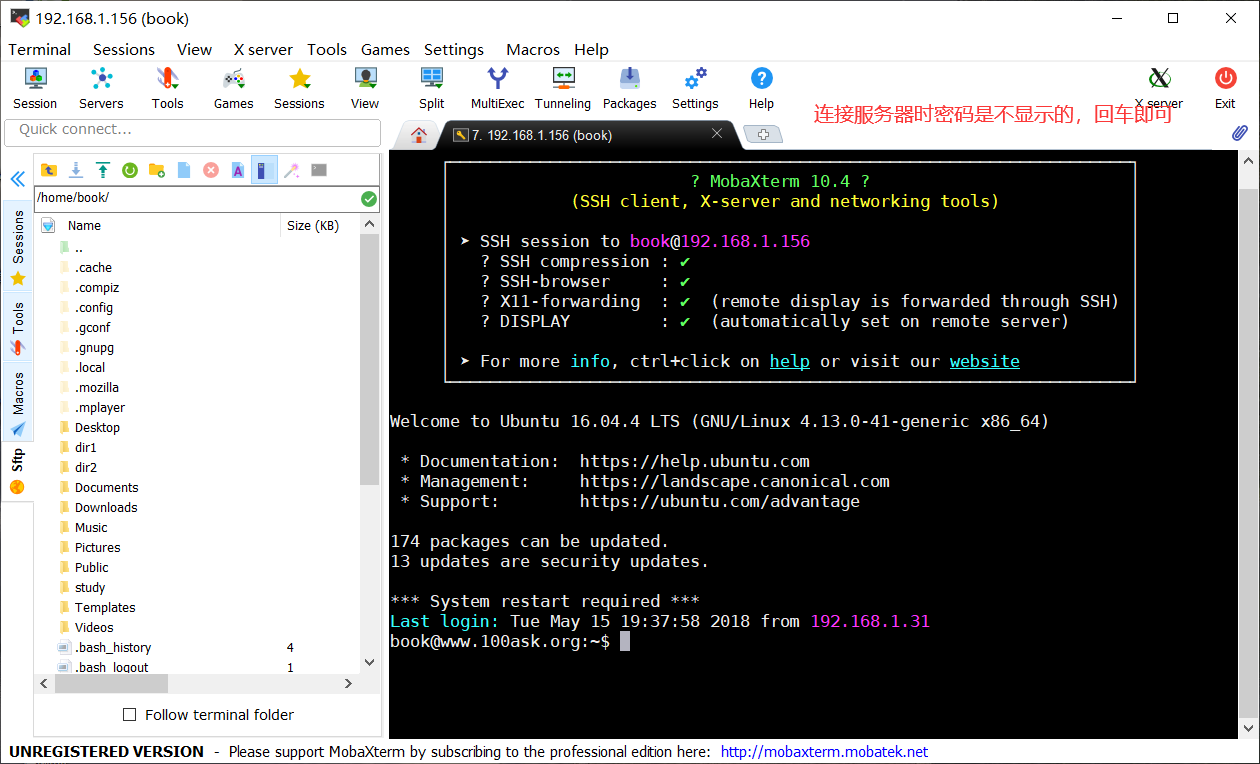Open the Settings menu in menu bar

(x=454, y=49)
